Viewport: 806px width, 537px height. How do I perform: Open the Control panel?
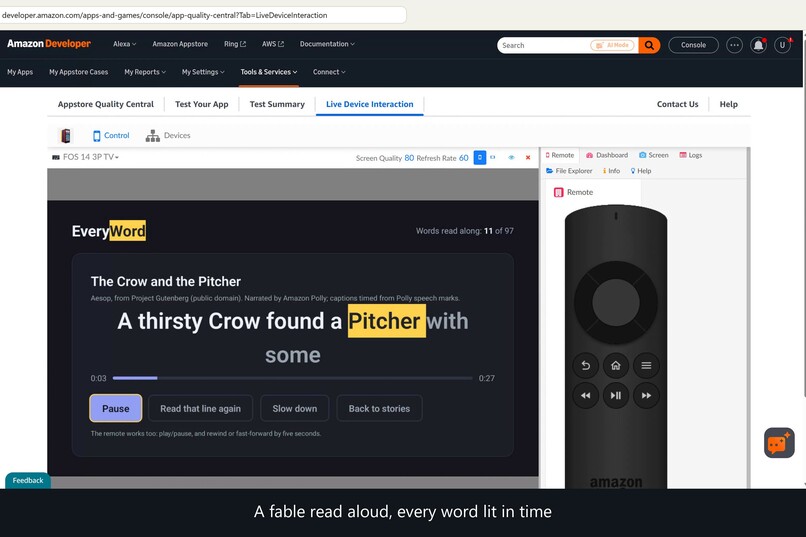[x=111, y=136]
